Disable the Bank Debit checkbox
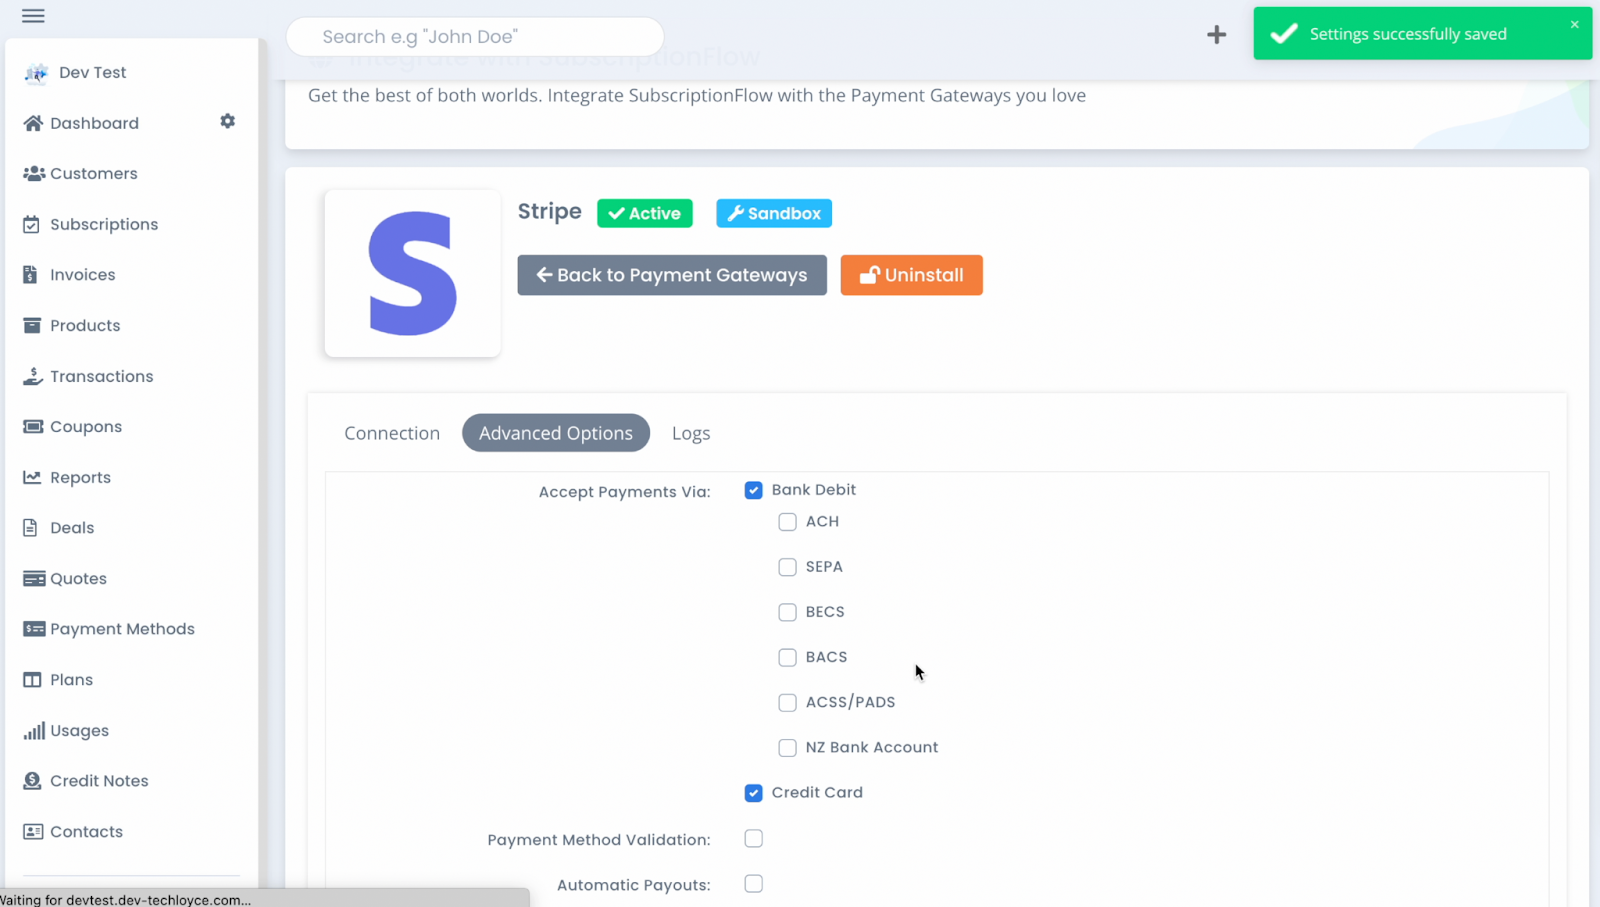 coord(753,490)
